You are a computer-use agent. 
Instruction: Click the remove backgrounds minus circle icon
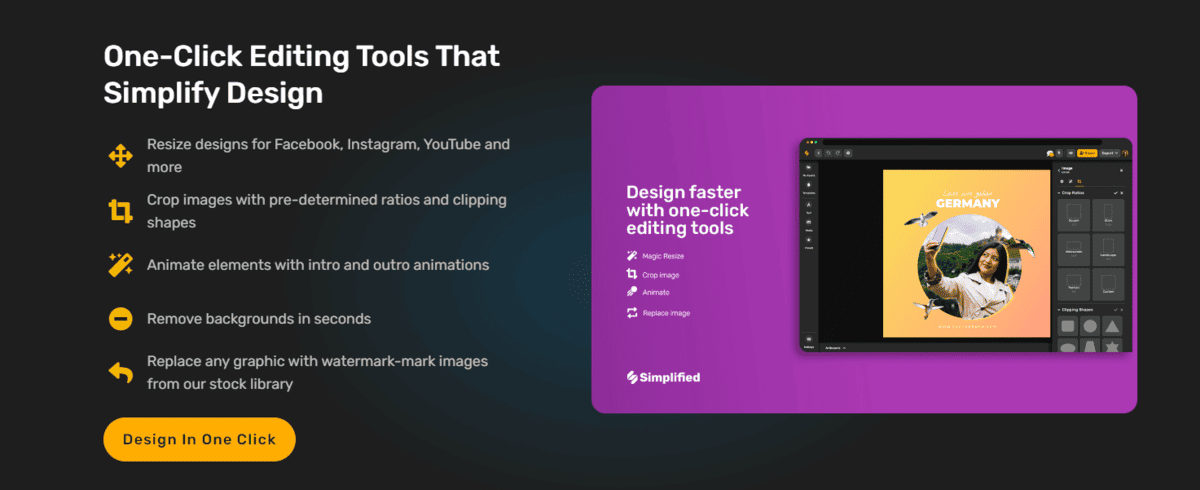[120, 319]
